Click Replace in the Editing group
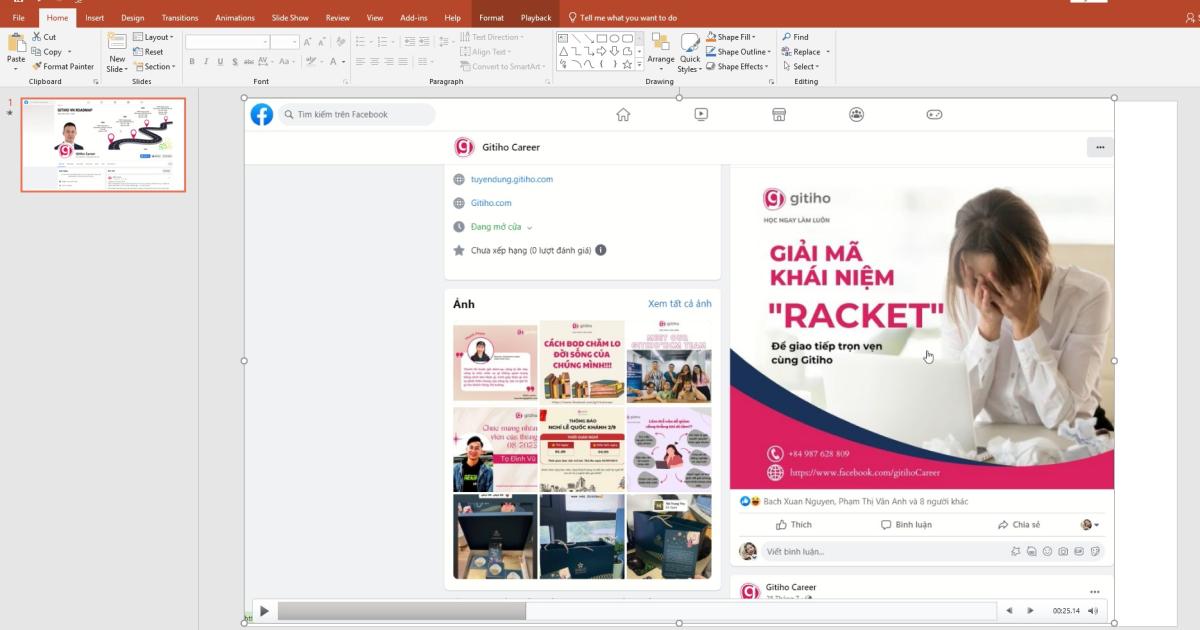Screen dimensions: 1200x630 805,51
